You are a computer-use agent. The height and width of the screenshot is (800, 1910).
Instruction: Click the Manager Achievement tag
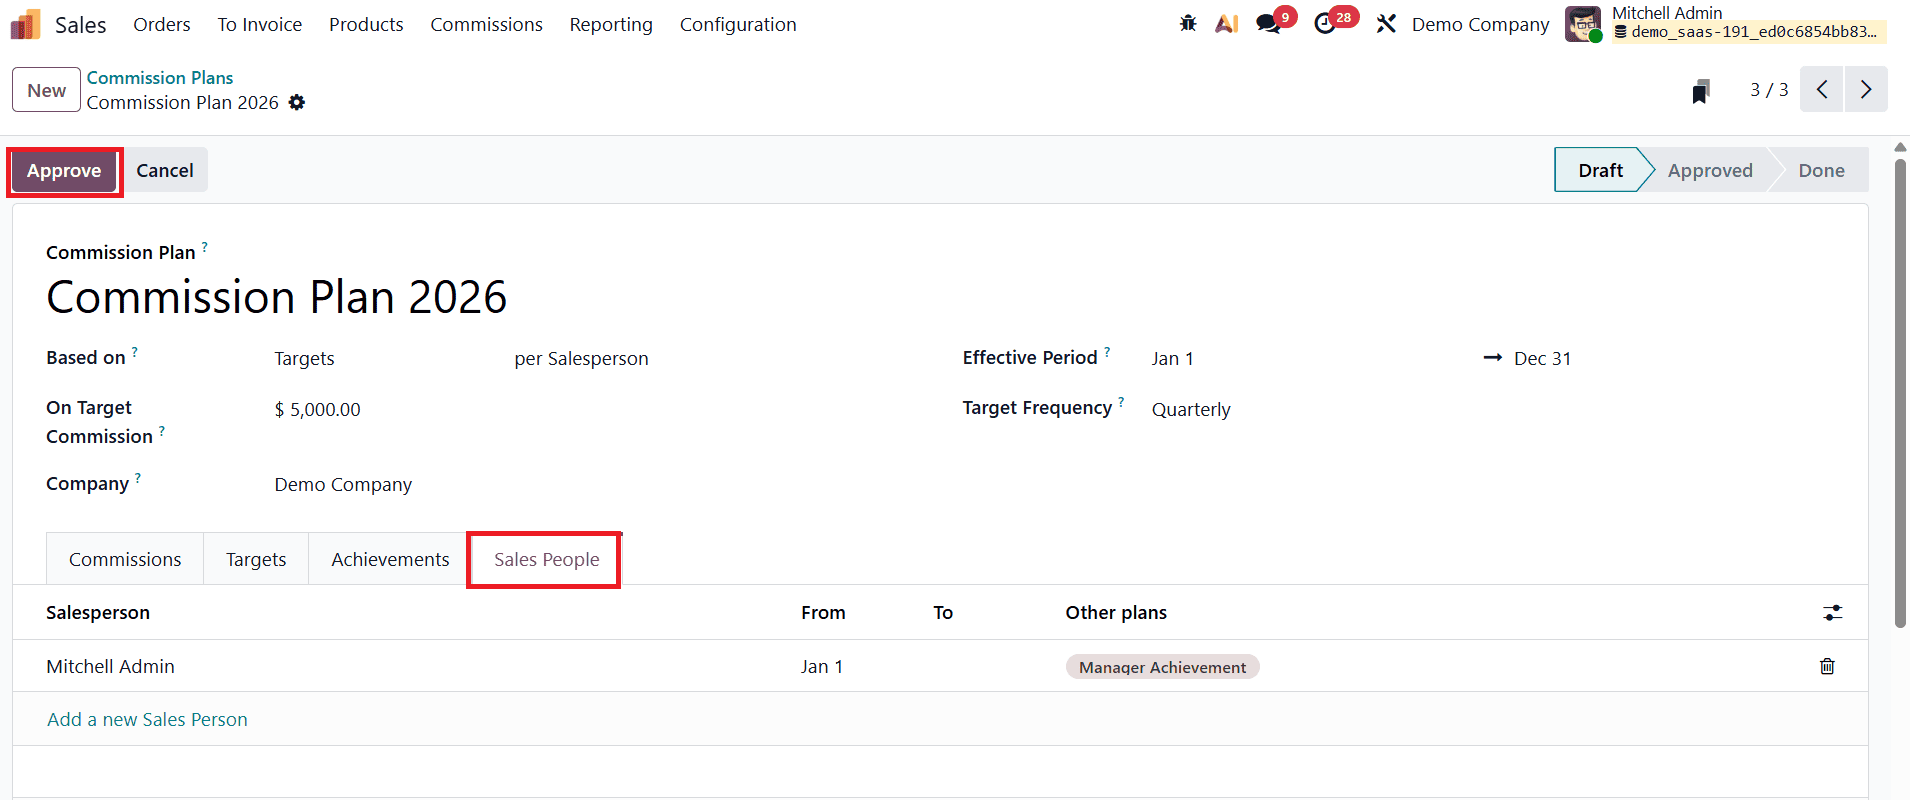click(1162, 667)
